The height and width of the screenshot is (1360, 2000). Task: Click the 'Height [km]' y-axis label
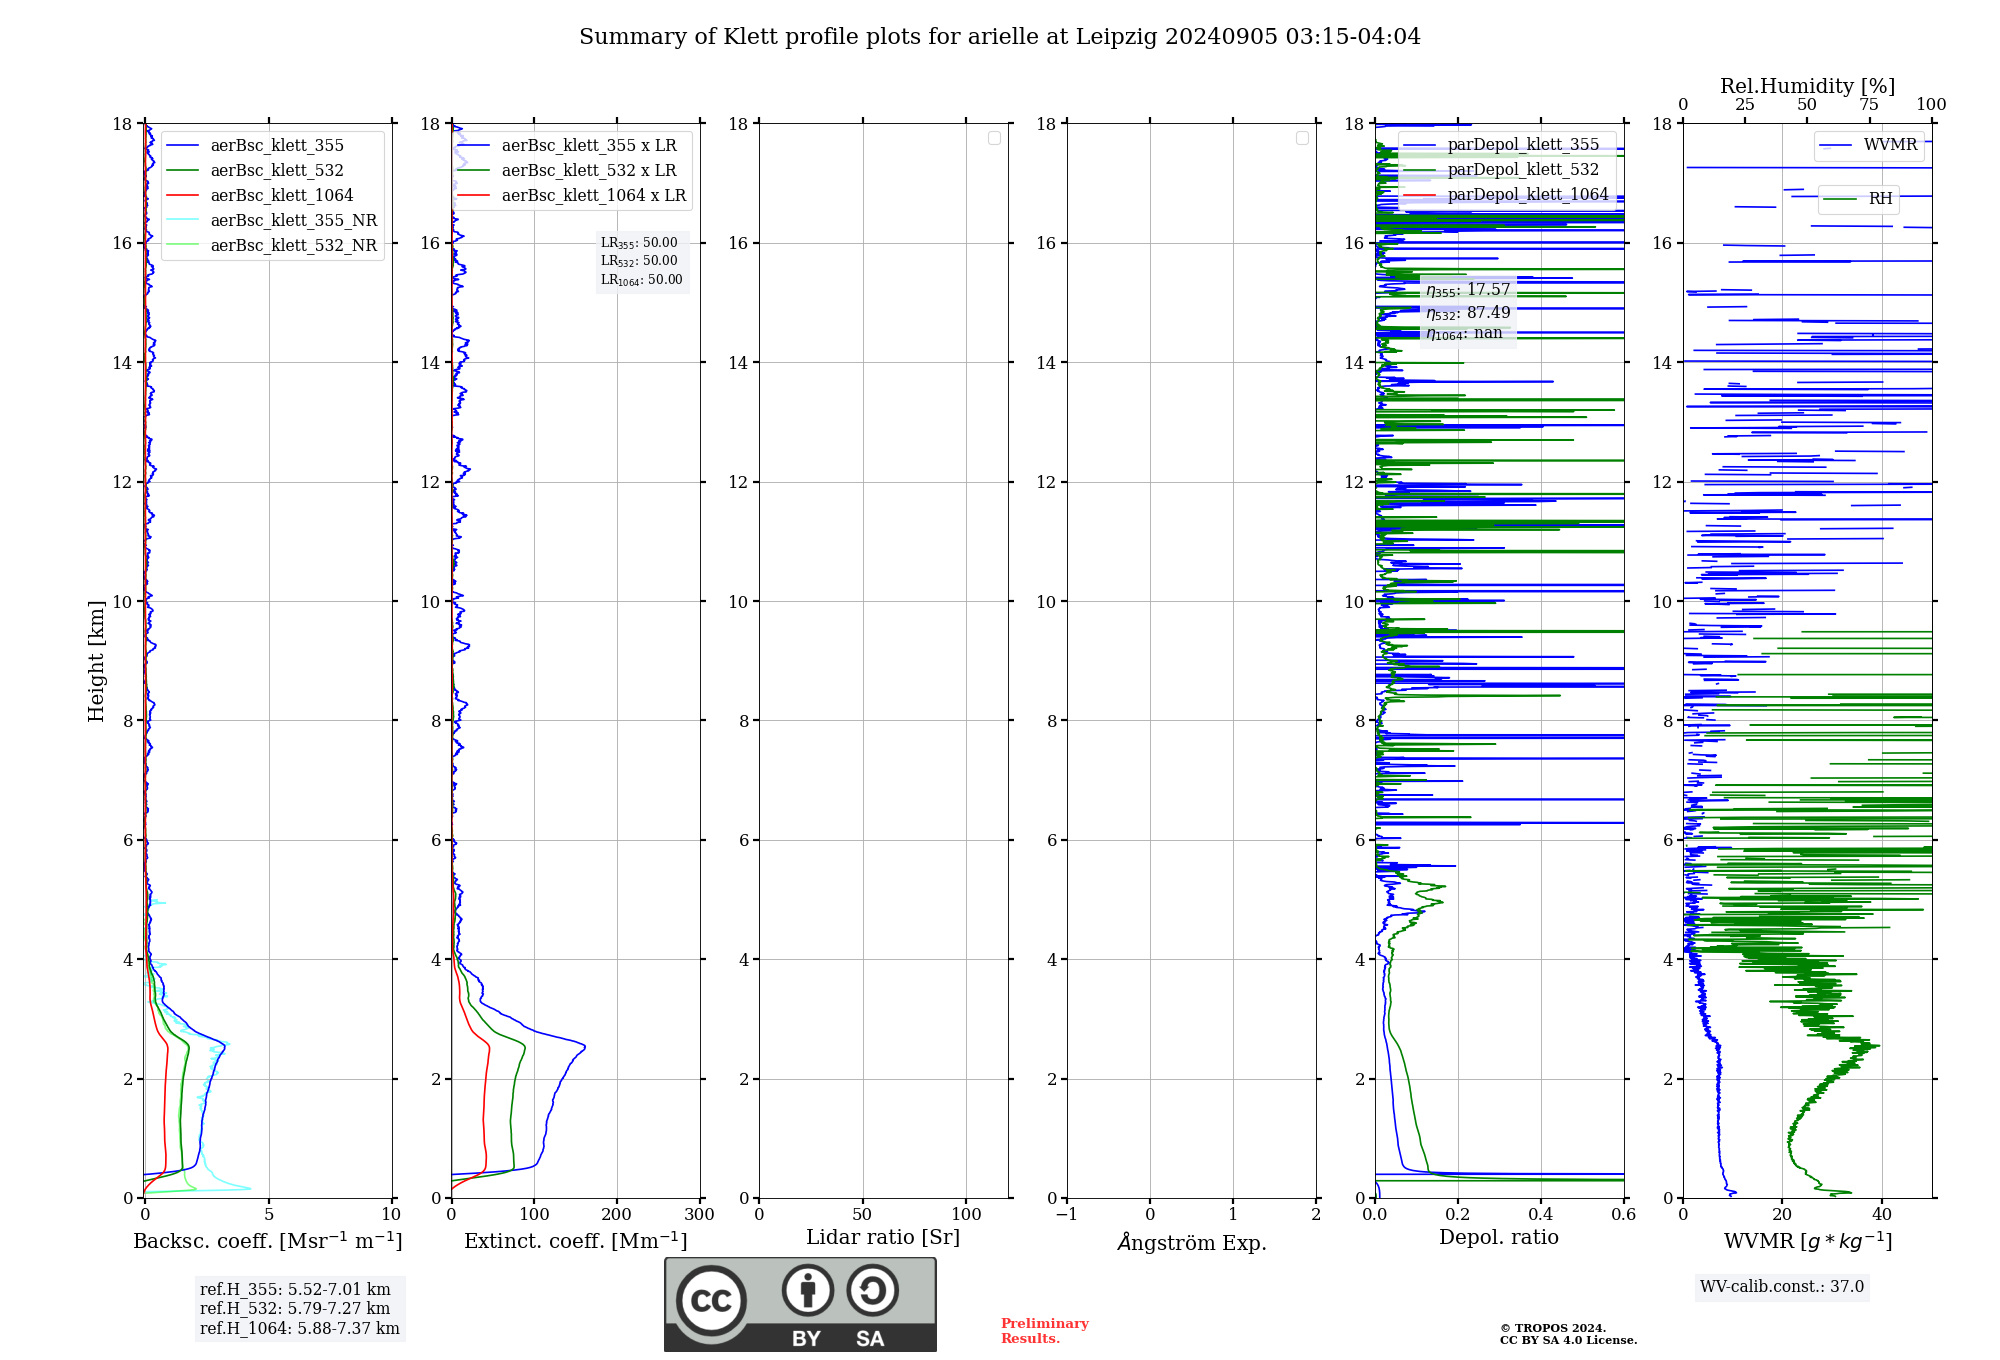96,661
